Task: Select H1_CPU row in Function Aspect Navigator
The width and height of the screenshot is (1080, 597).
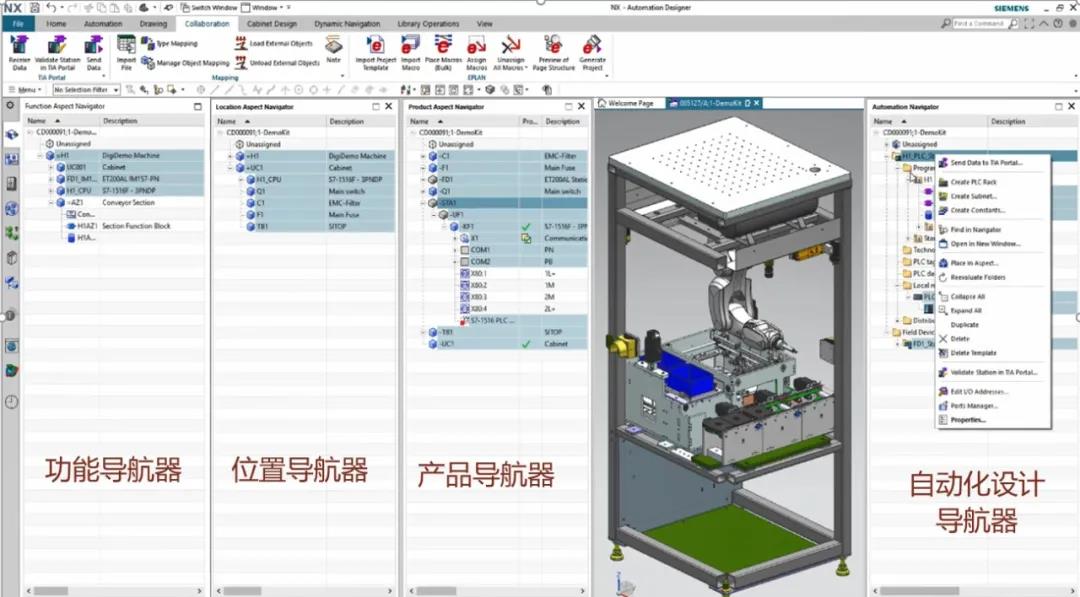Action: coord(114,191)
